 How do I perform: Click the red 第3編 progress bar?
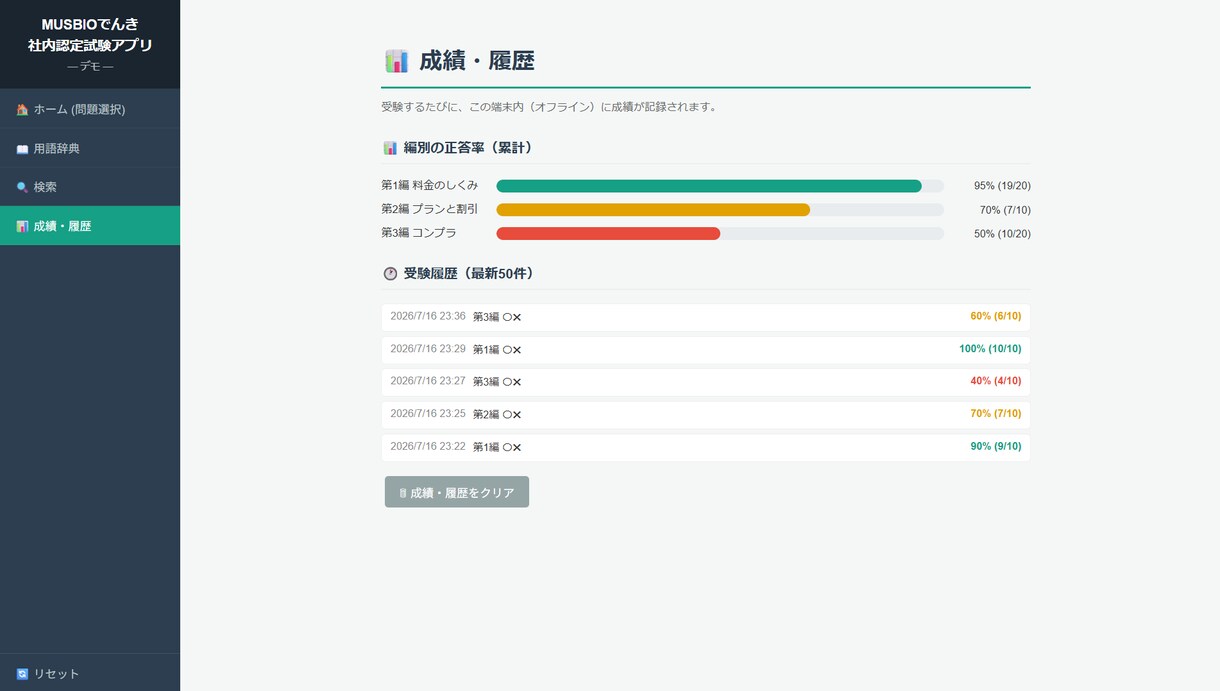(608, 234)
